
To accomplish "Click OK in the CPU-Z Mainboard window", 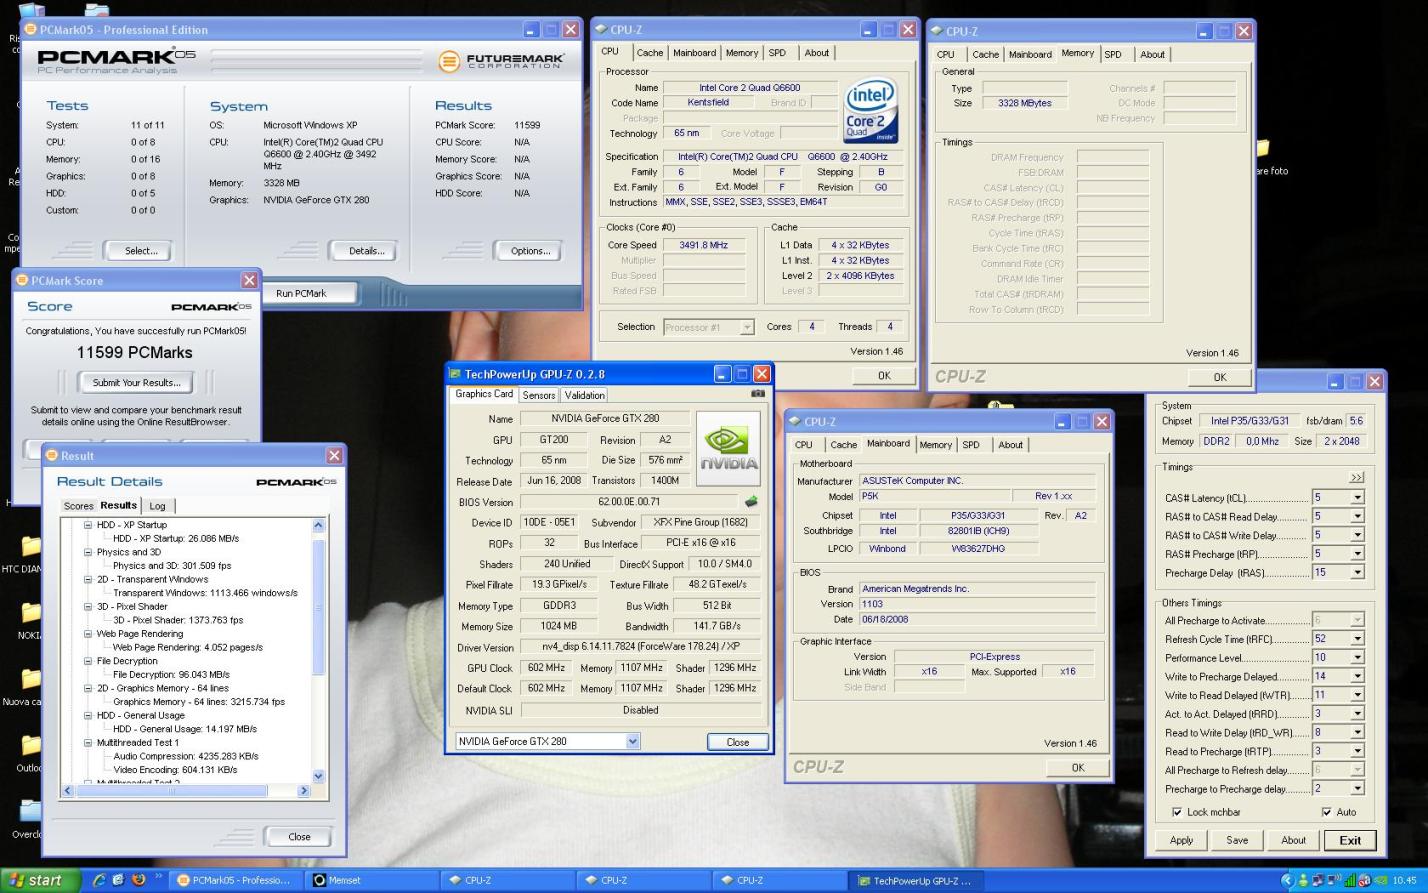I will [1077, 768].
